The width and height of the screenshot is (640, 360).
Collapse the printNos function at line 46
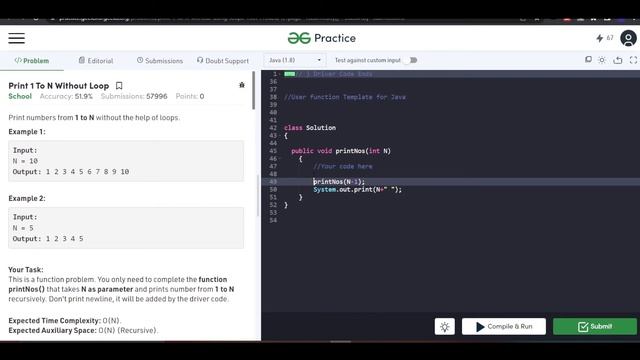pyautogui.click(x=280, y=159)
